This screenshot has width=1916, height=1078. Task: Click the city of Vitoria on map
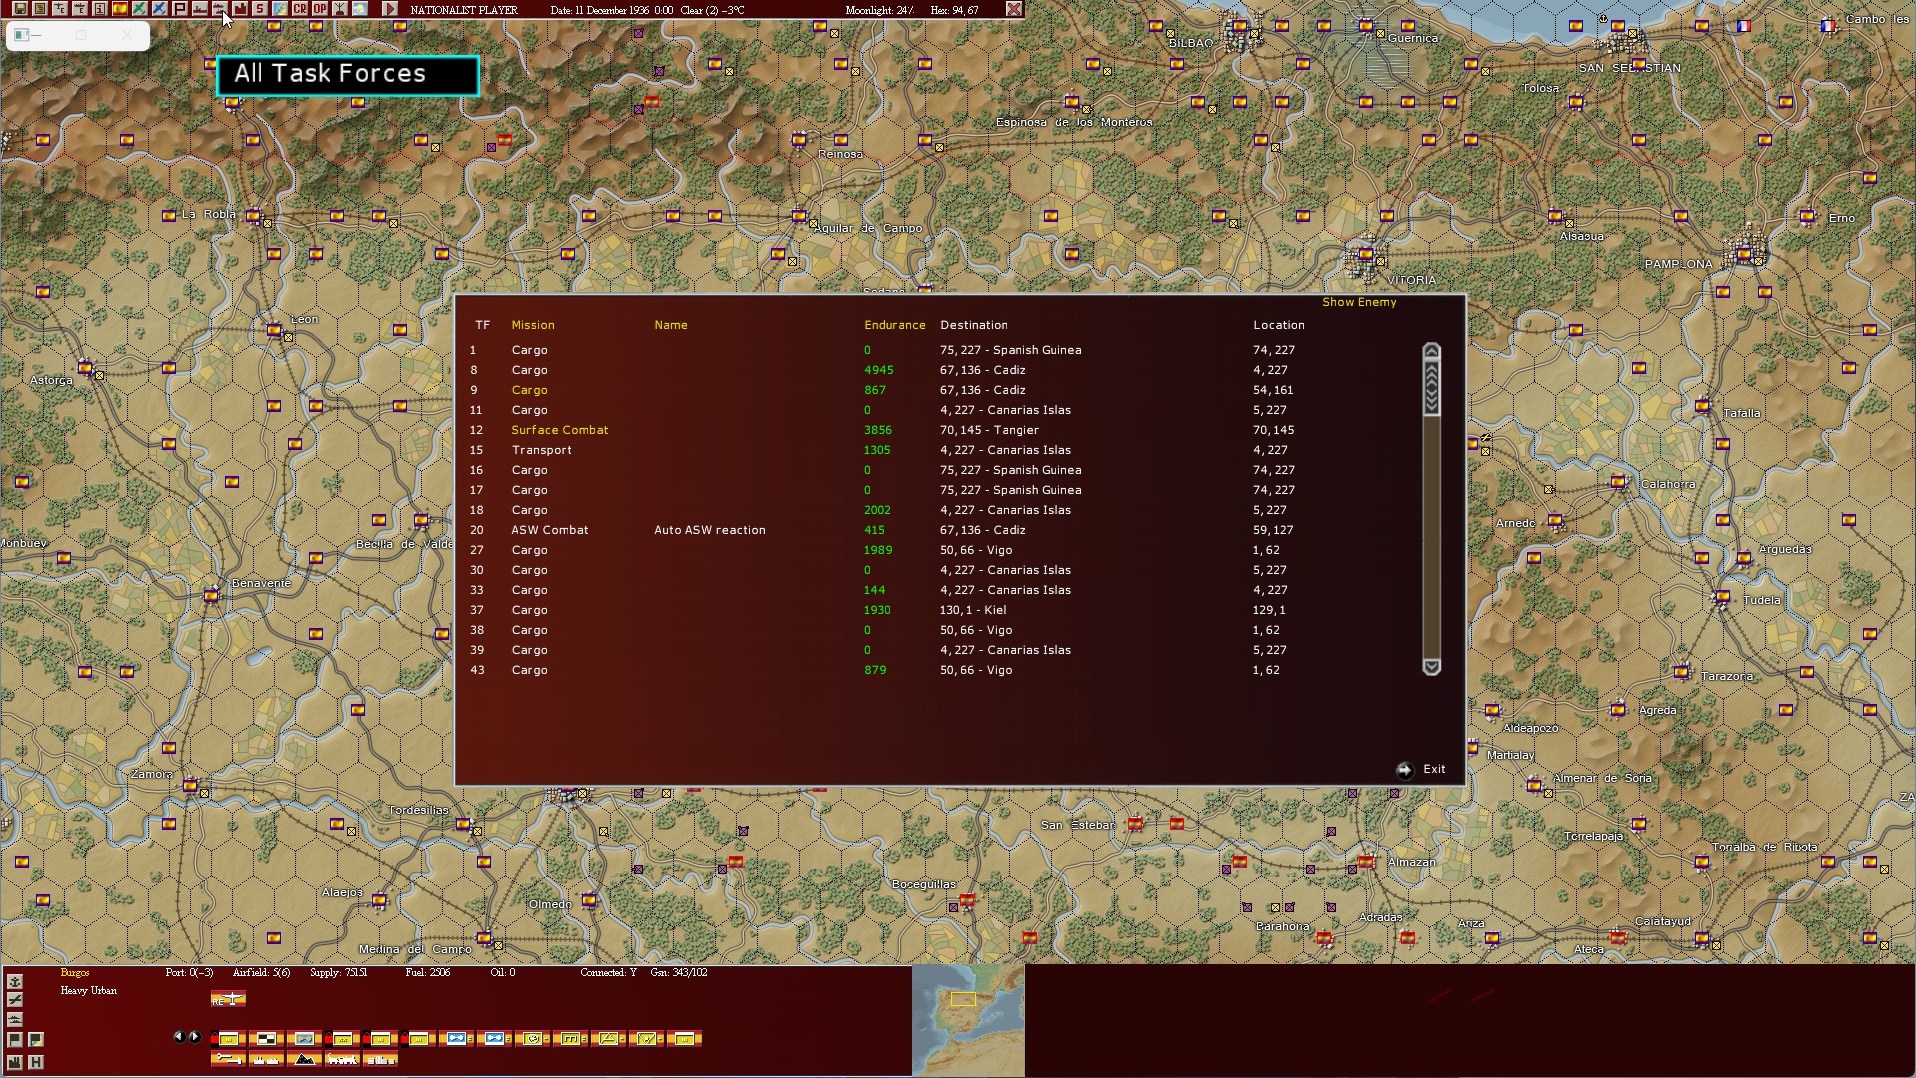pyautogui.click(x=1366, y=255)
